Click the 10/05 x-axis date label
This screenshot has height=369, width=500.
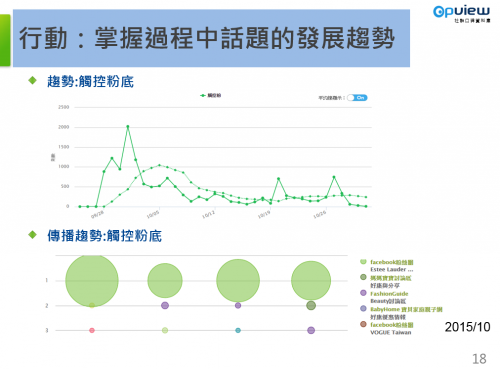tap(153, 215)
